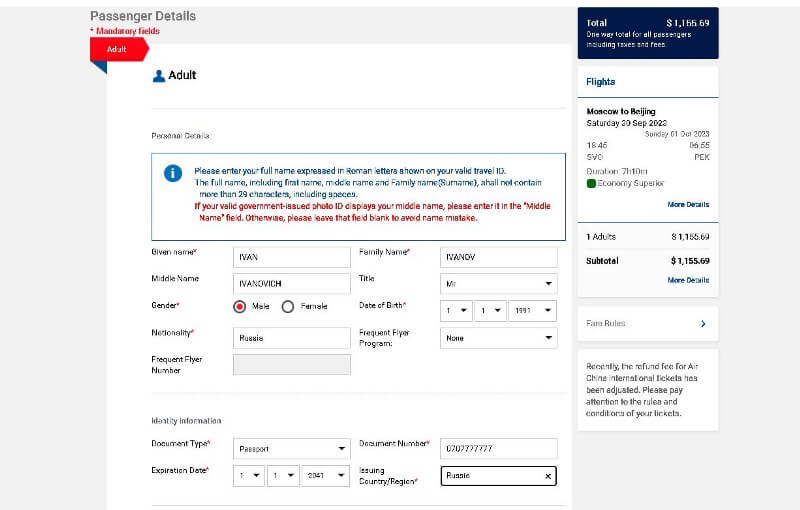Click the green Economy Superior square icon

(591, 183)
